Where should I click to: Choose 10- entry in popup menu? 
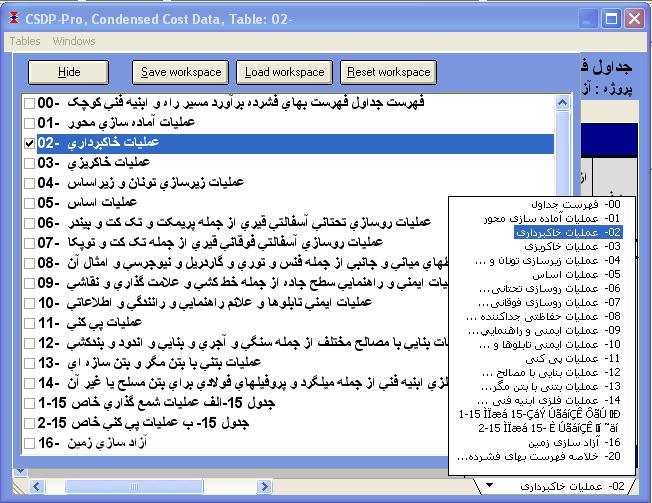[x=550, y=345]
